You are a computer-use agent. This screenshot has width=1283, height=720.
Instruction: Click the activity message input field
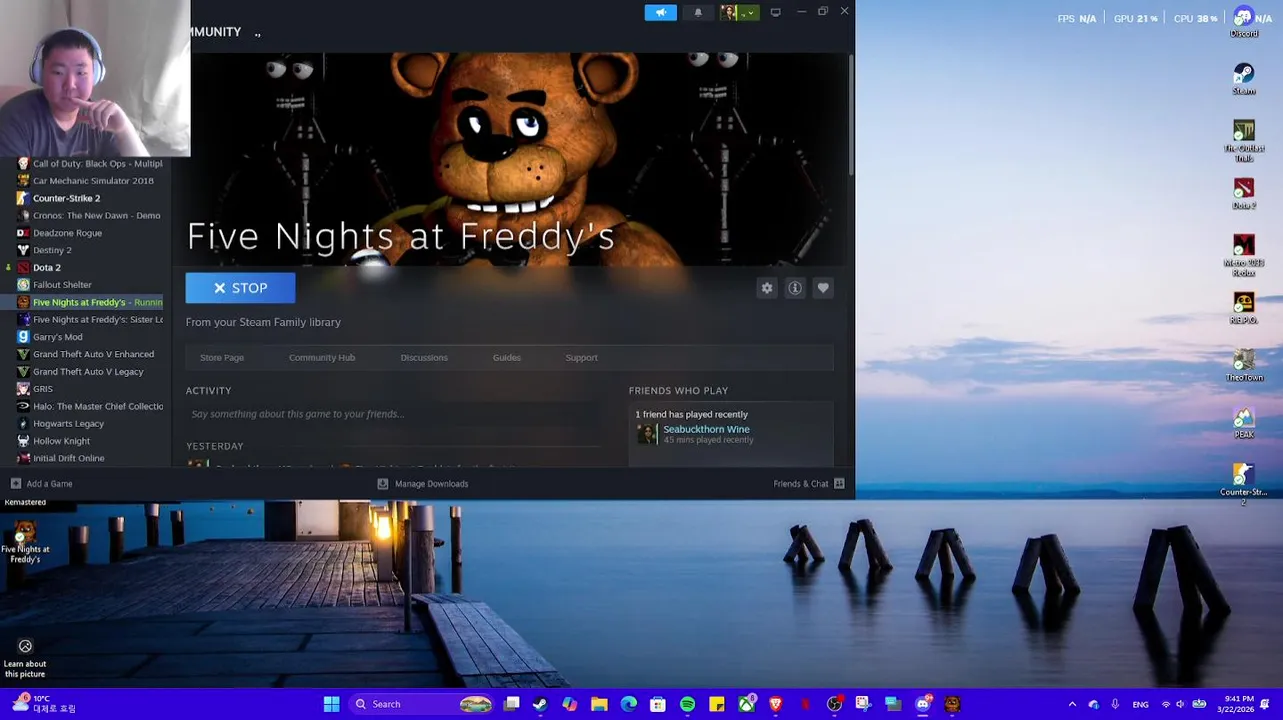pos(395,414)
